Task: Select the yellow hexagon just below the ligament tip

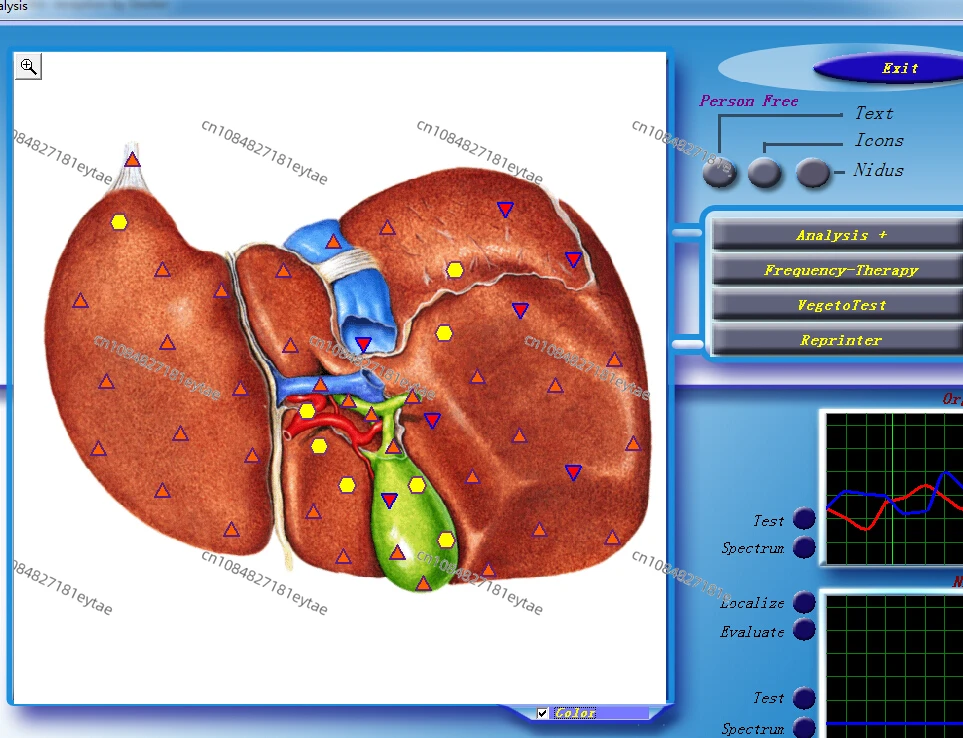Action: 119,222
